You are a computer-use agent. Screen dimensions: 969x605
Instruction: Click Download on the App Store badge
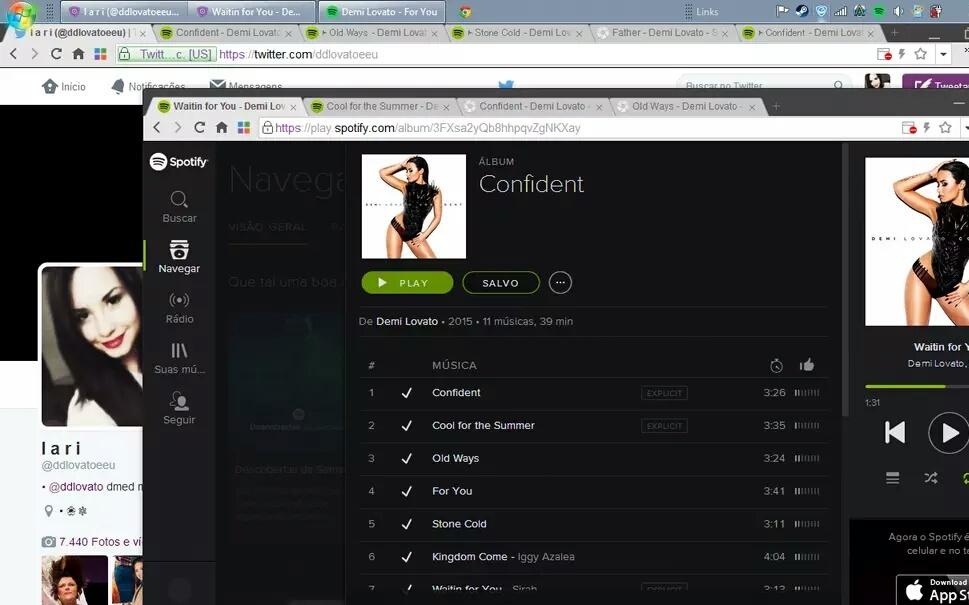(x=933, y=590)
